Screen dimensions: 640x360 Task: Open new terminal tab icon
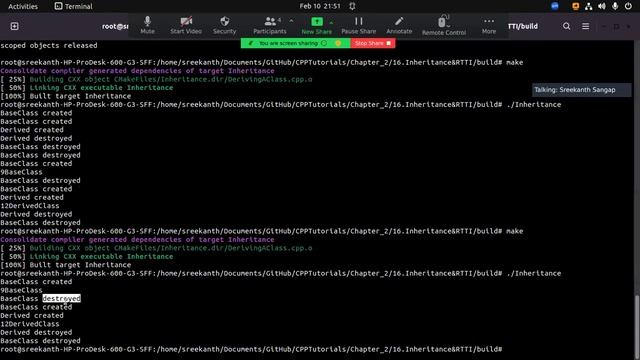[14, 26]
